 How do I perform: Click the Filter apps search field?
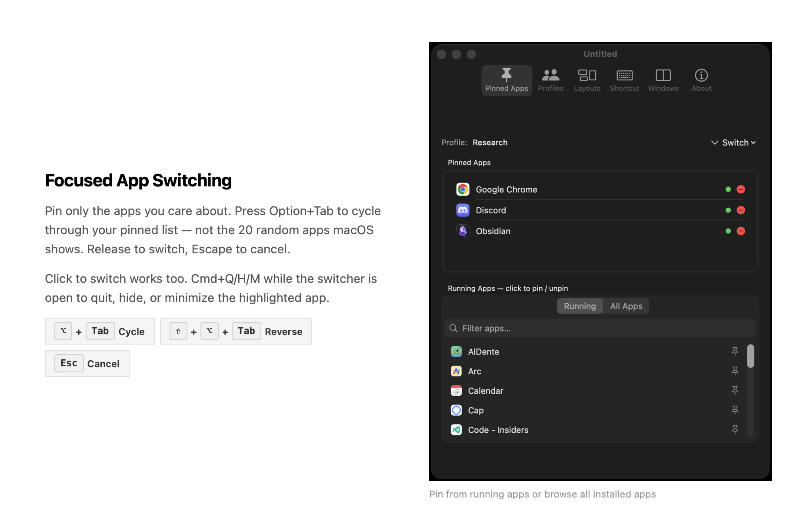600,328
